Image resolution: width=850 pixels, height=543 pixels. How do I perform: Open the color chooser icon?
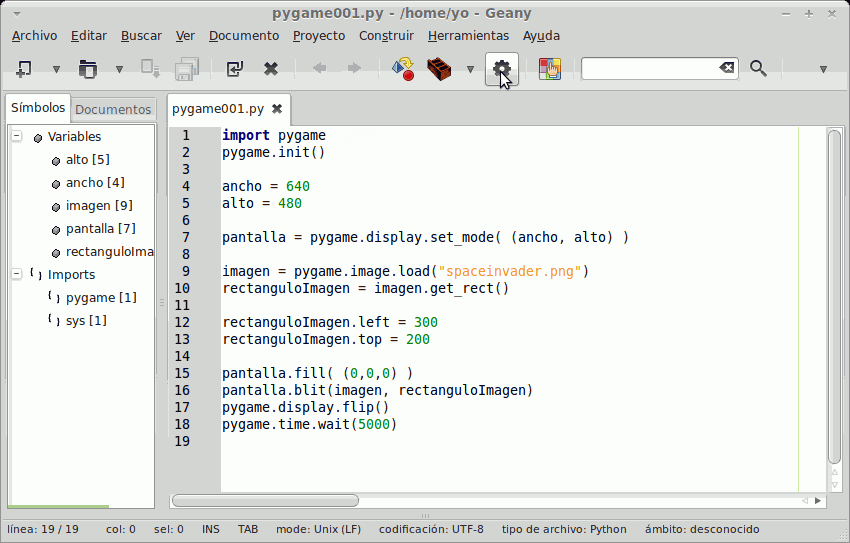tap(550, 69)
